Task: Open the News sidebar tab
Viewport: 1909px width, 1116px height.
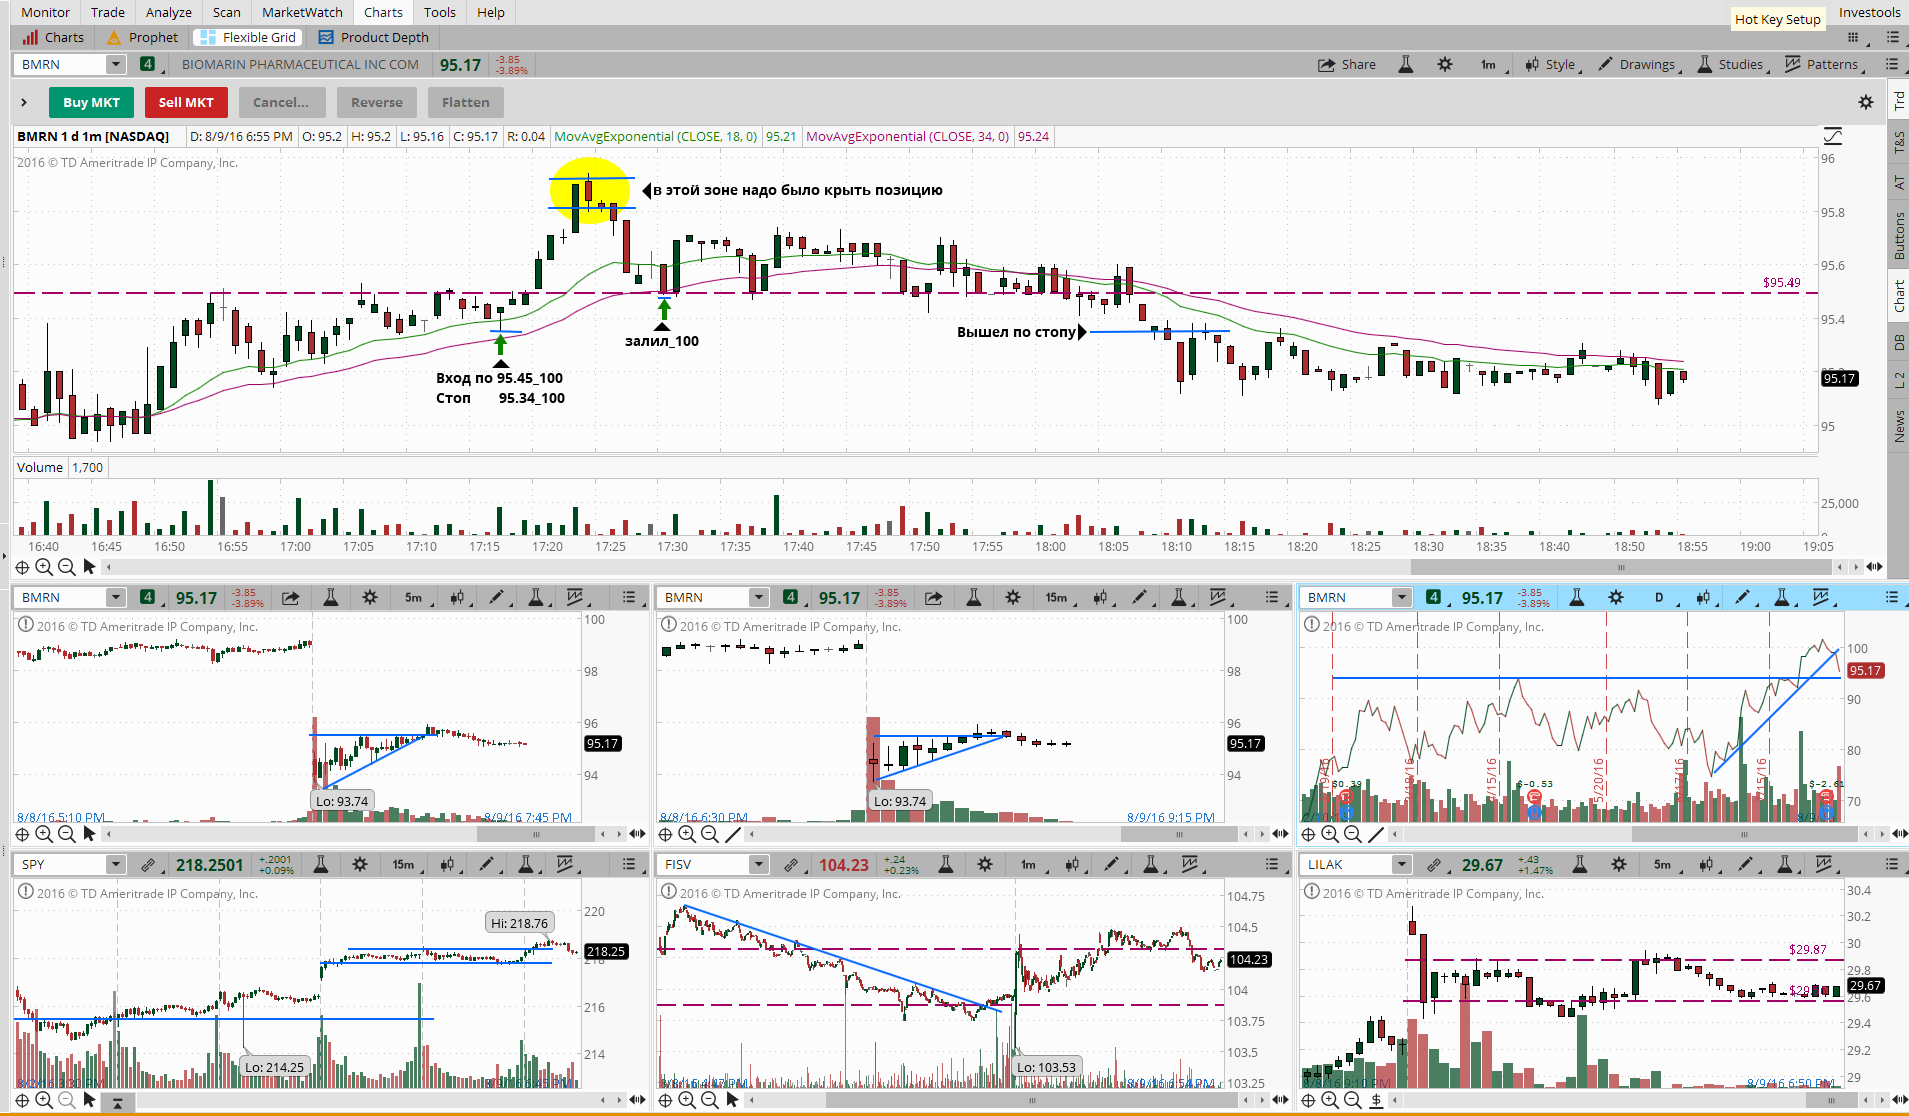Action: tap(1898, 426)
